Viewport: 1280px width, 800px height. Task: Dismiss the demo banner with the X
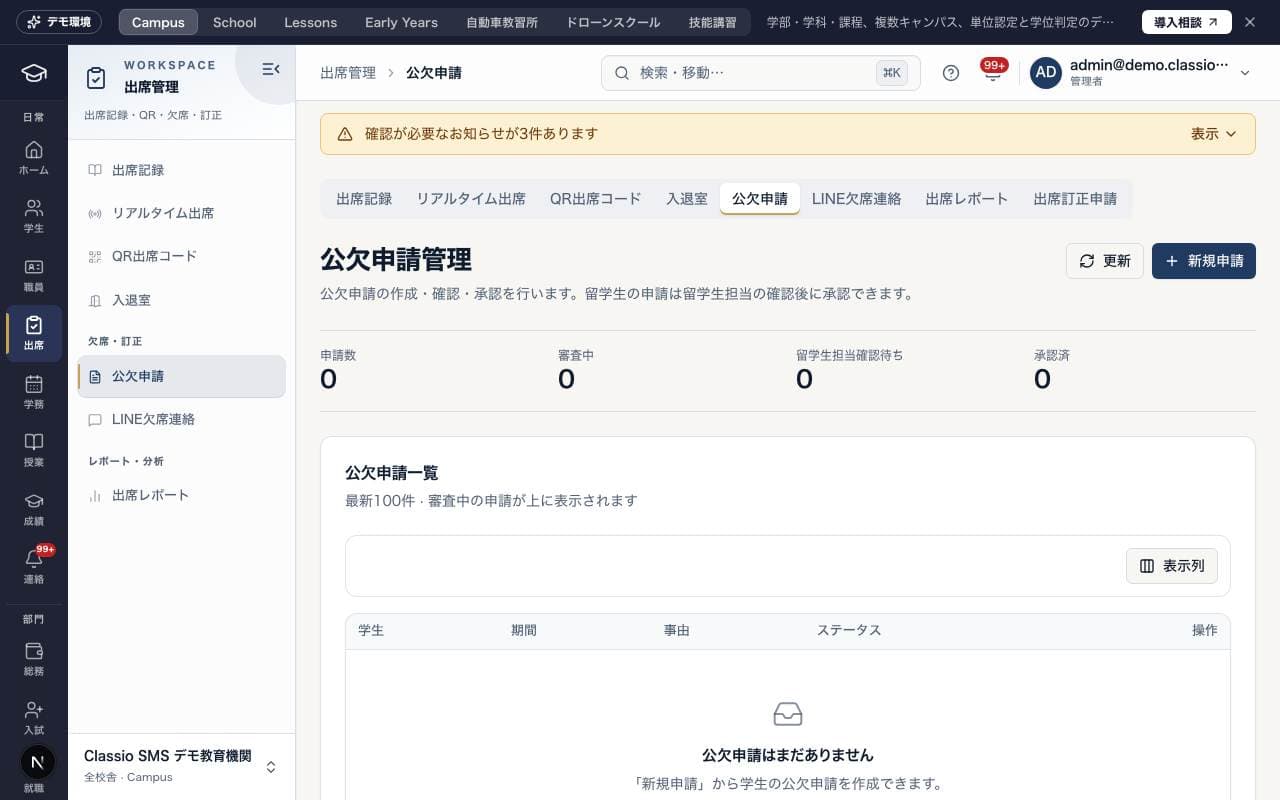click(1250, 22)
